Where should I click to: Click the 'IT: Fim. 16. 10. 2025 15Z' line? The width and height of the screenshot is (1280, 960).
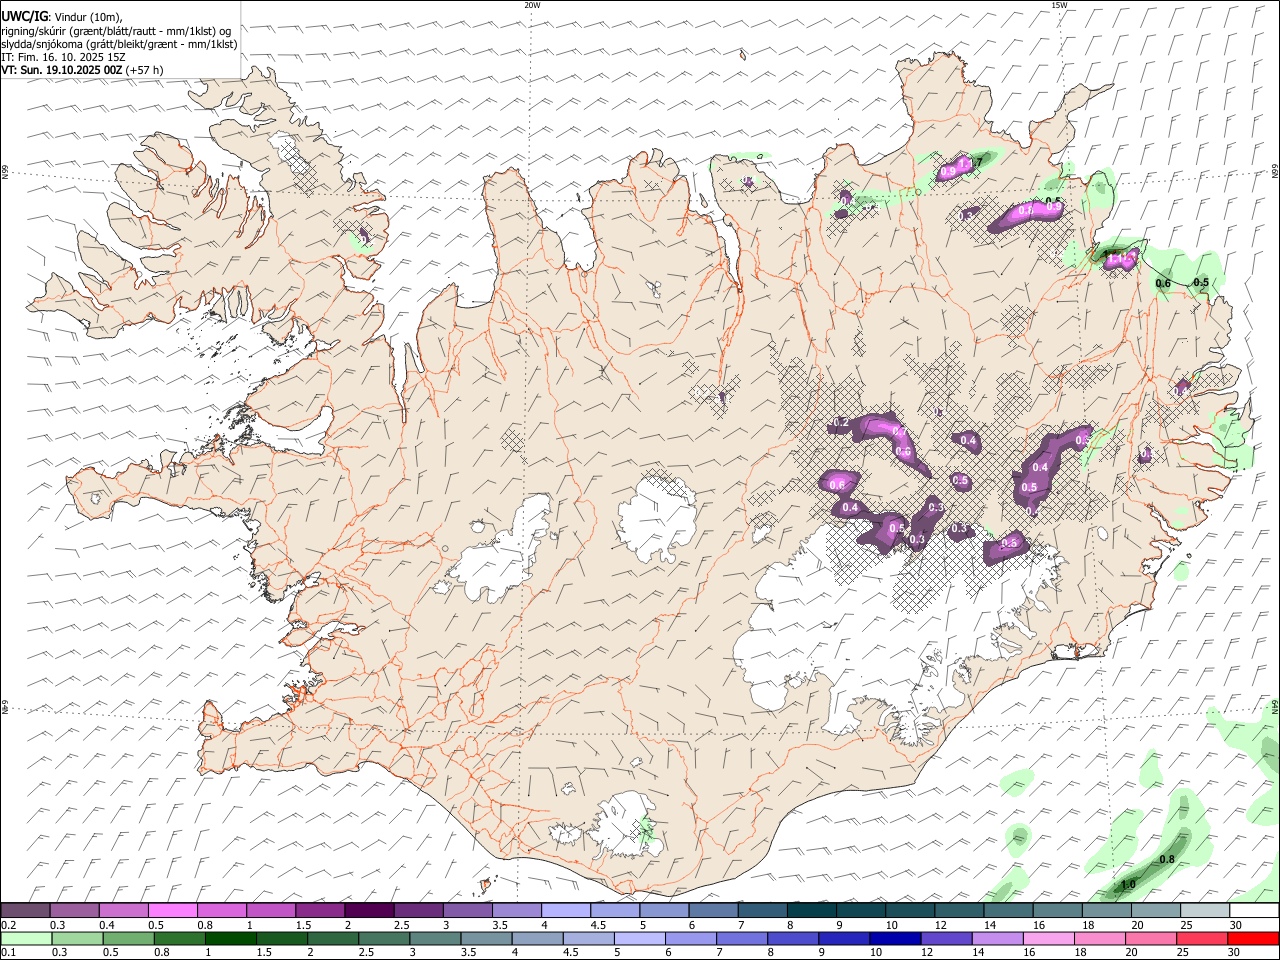64,57
